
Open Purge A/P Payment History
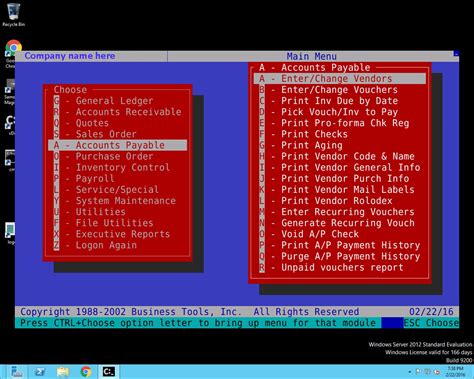click(340, 256)
